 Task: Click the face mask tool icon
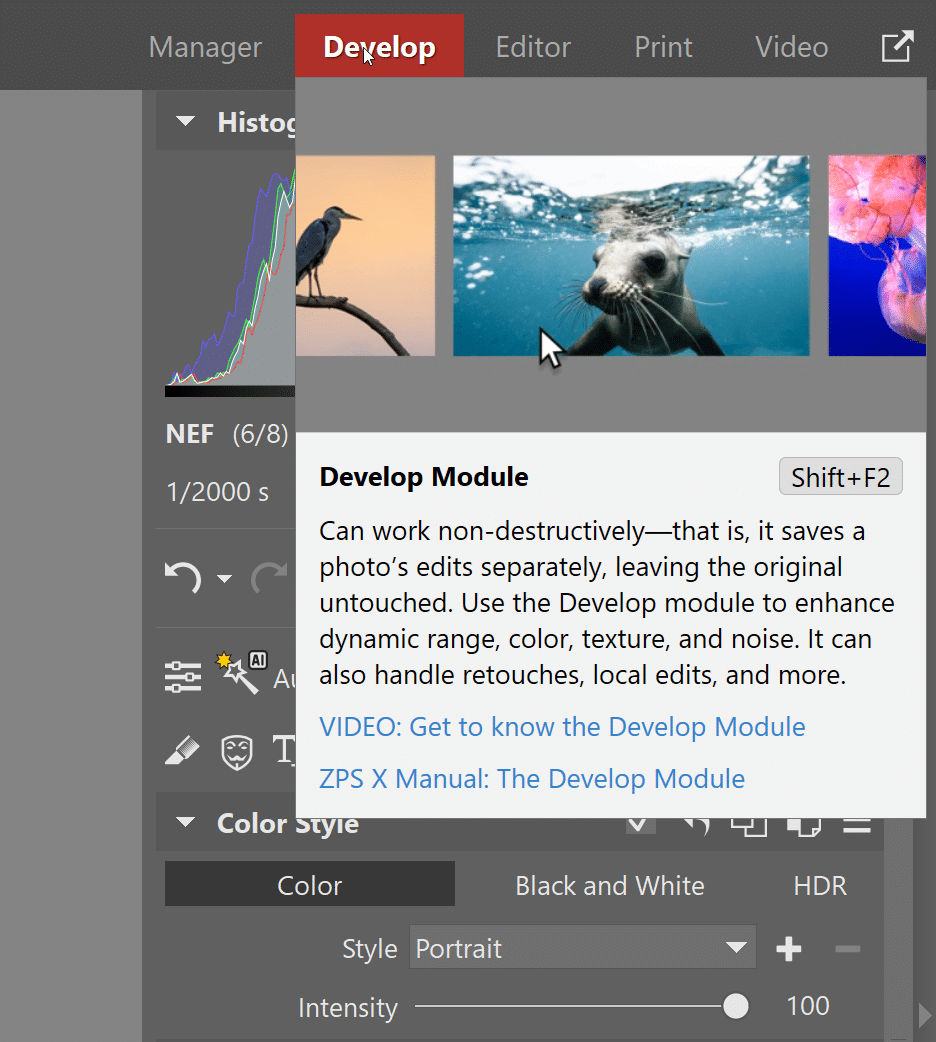236,753
